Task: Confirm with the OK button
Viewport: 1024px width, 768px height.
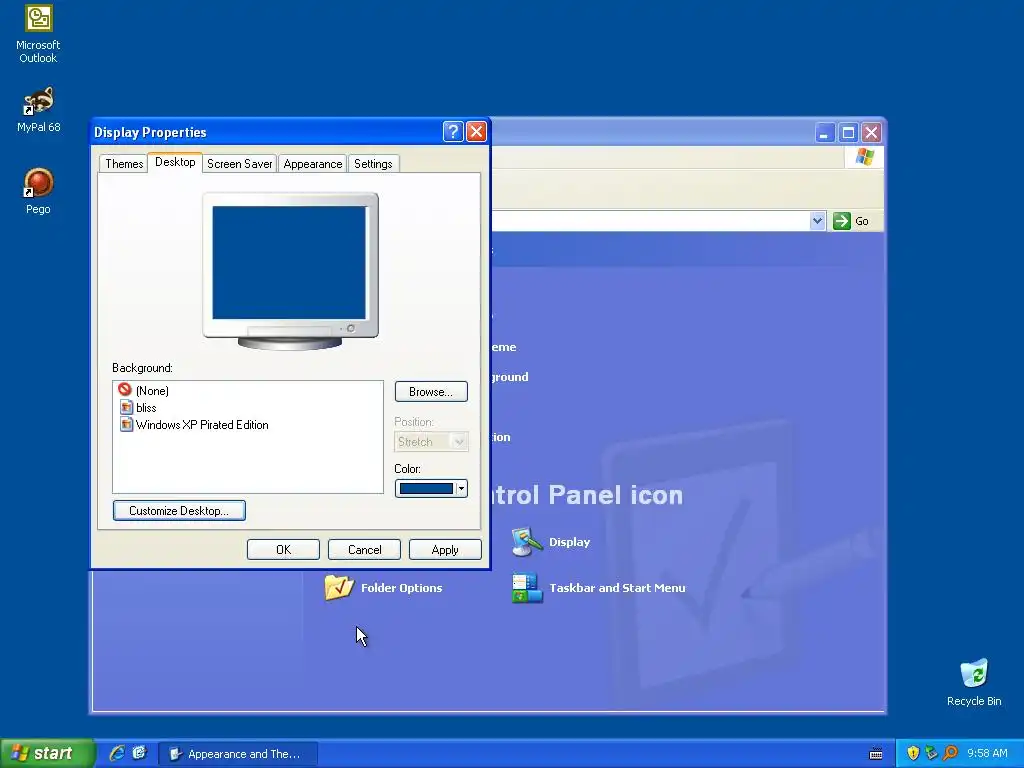Action: point(283,550)
